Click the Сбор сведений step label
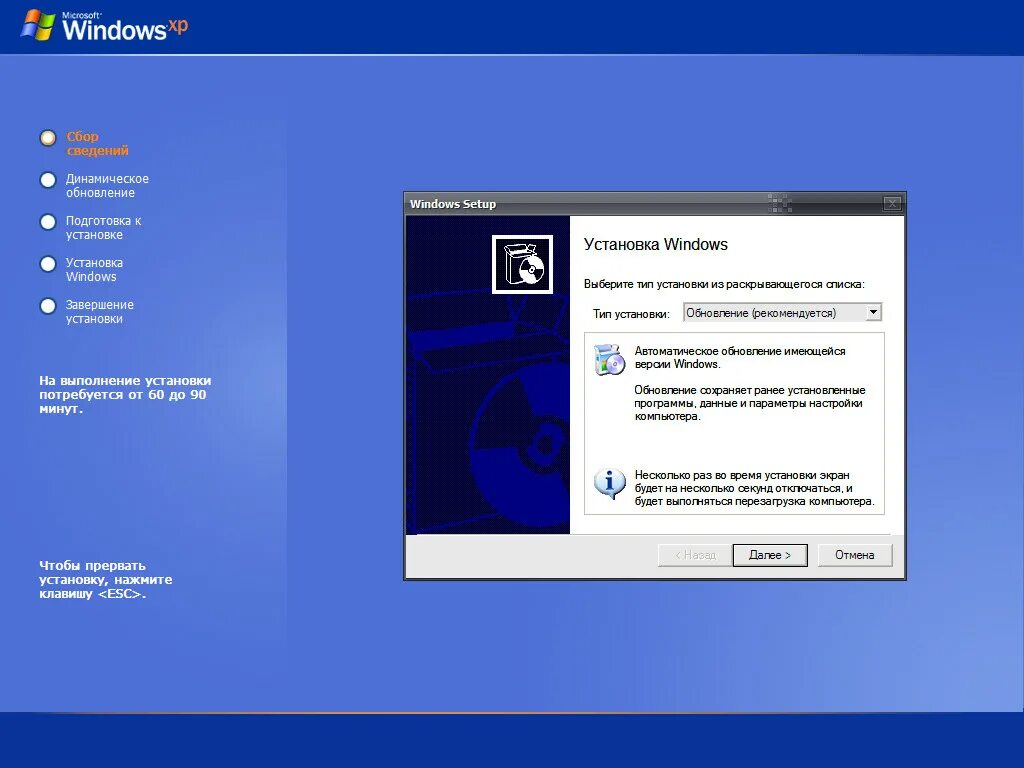The width and height of the screenshot is (1024, 768). pyautogui.click(x=97, y=144)
